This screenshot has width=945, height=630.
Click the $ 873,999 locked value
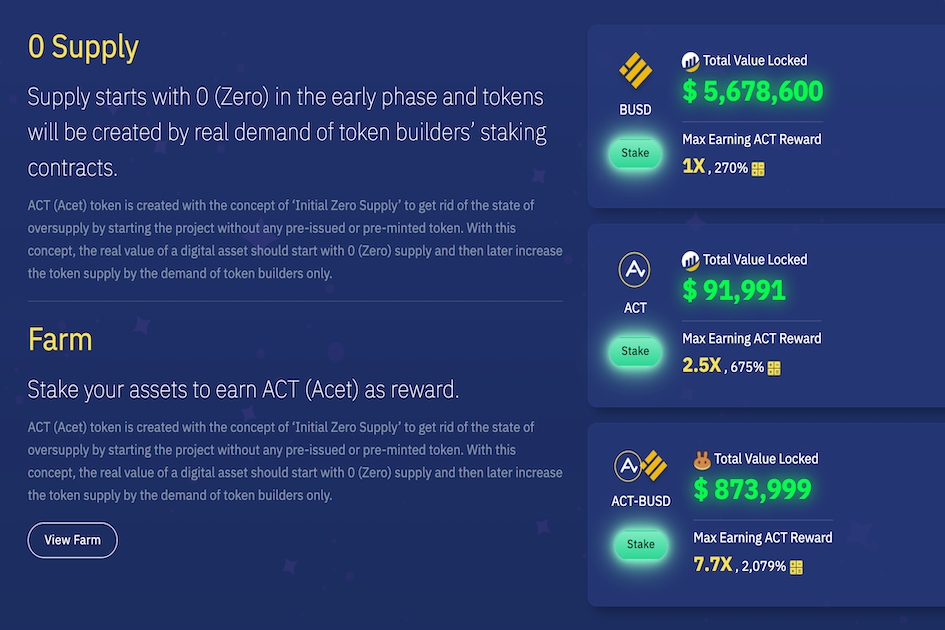coord(752,489)
